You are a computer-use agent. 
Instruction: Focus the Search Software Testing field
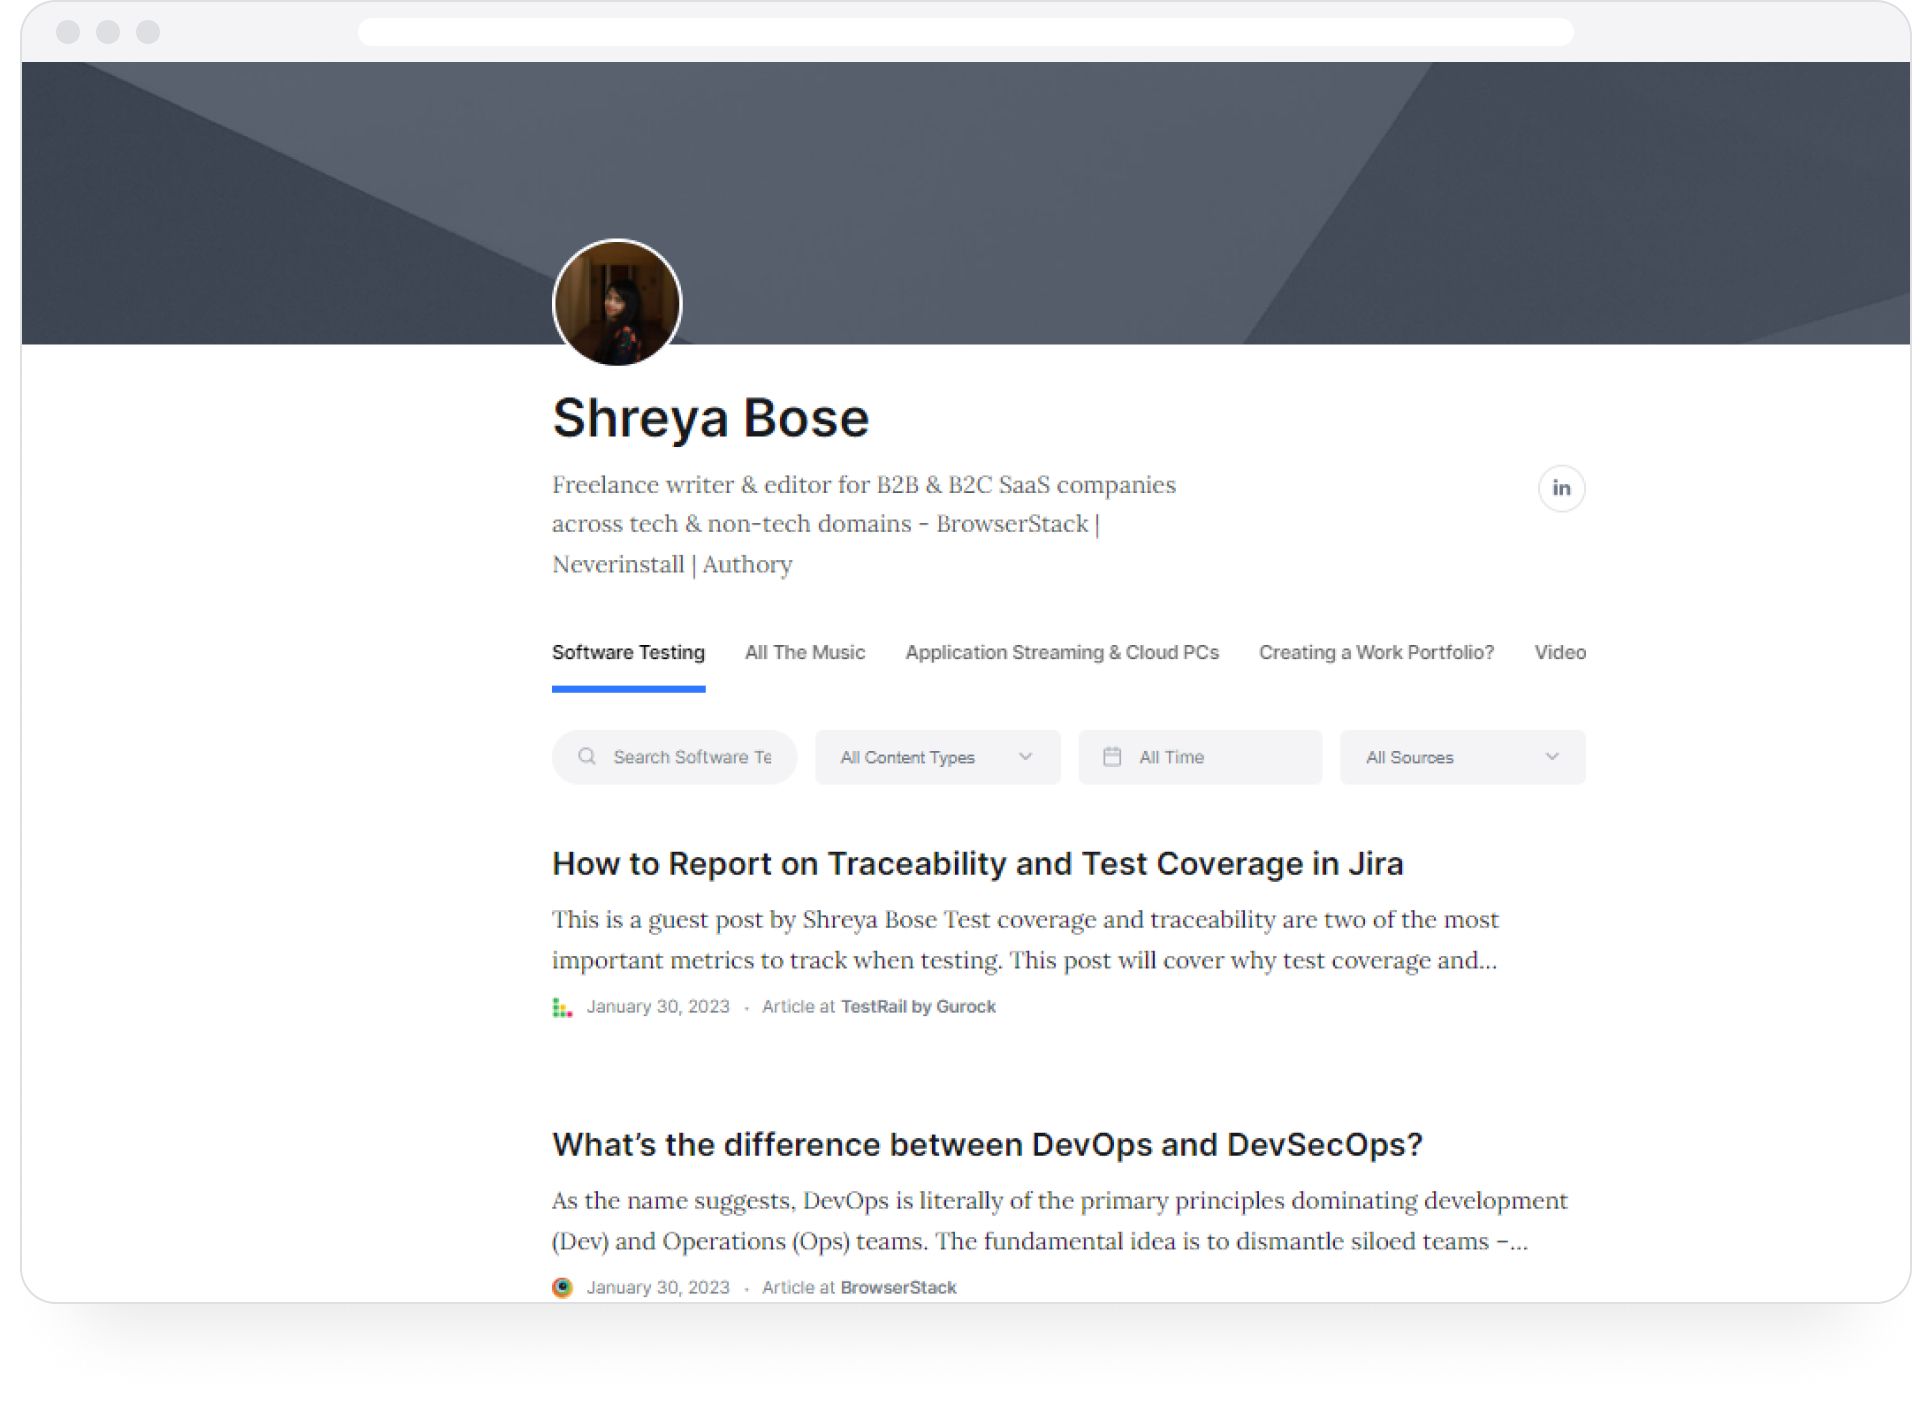[x=674, y=757]
